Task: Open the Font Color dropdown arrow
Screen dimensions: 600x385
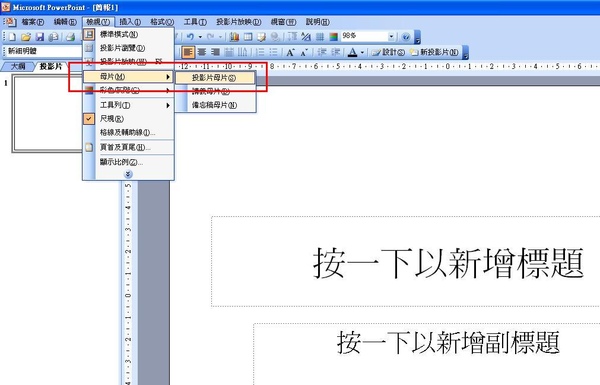Action: point(362,52)
